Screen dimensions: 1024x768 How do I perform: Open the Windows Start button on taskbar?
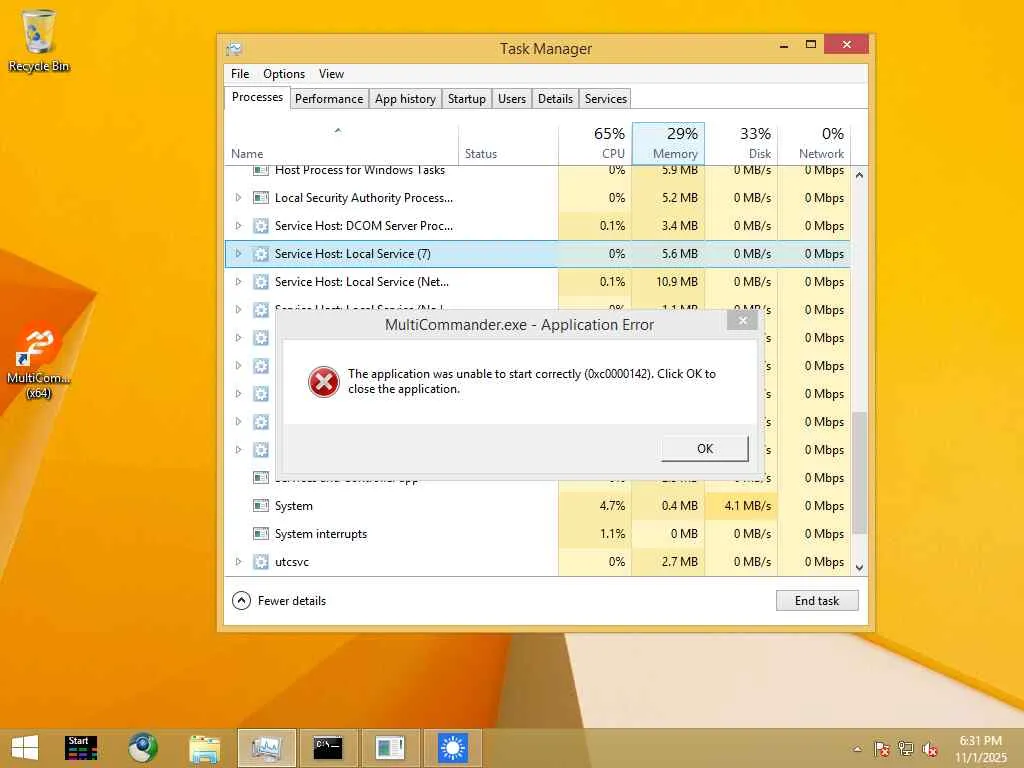(x=25, y=748)
